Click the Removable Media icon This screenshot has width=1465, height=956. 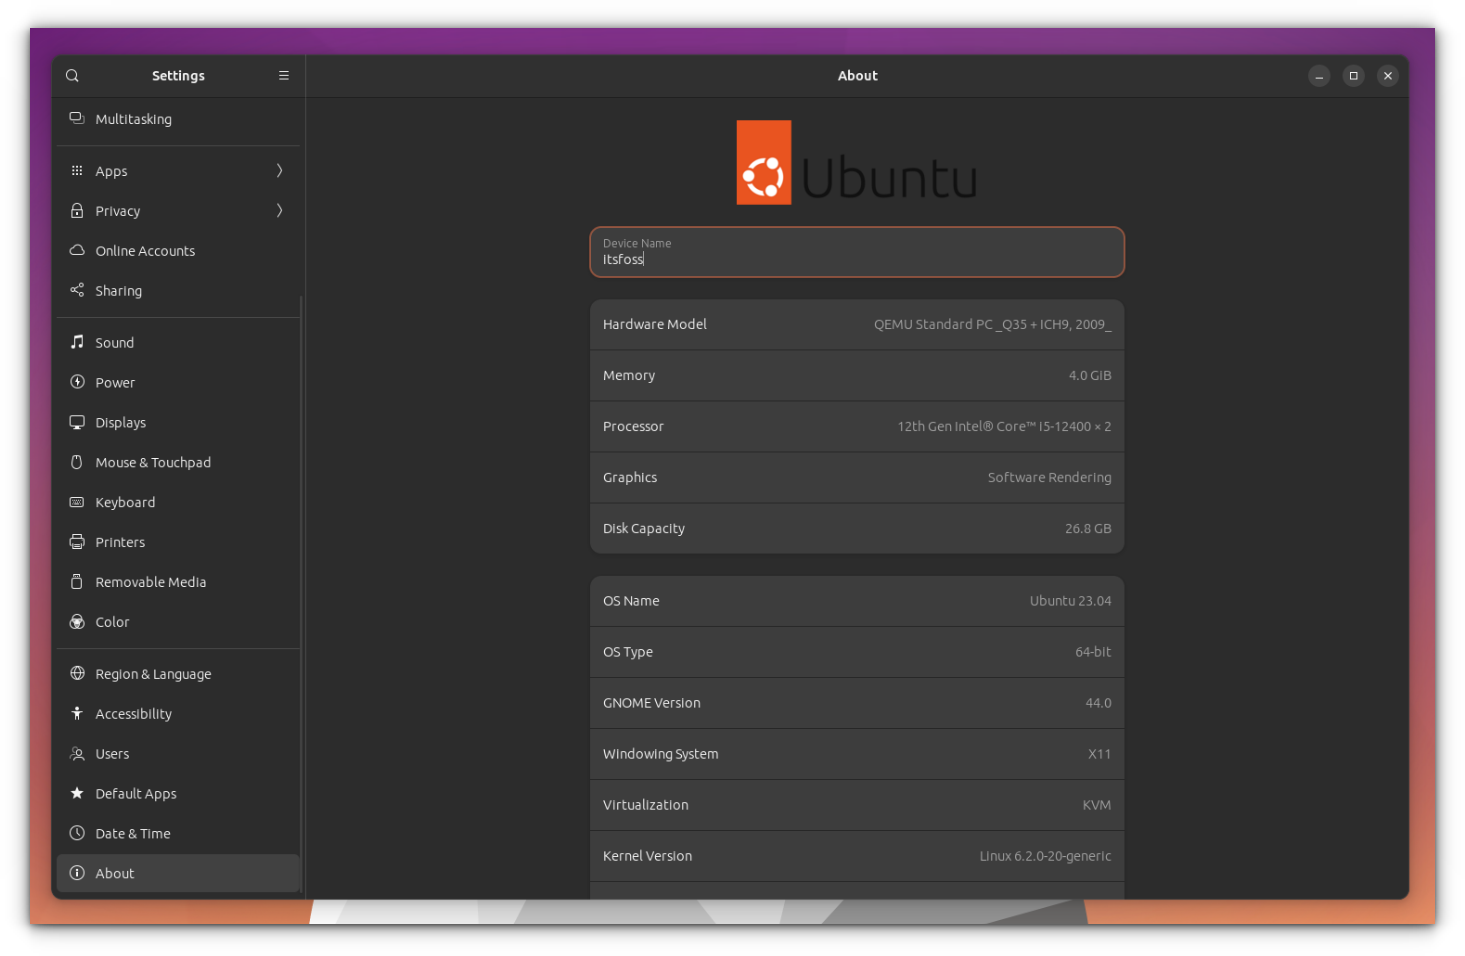coord(77,582)
